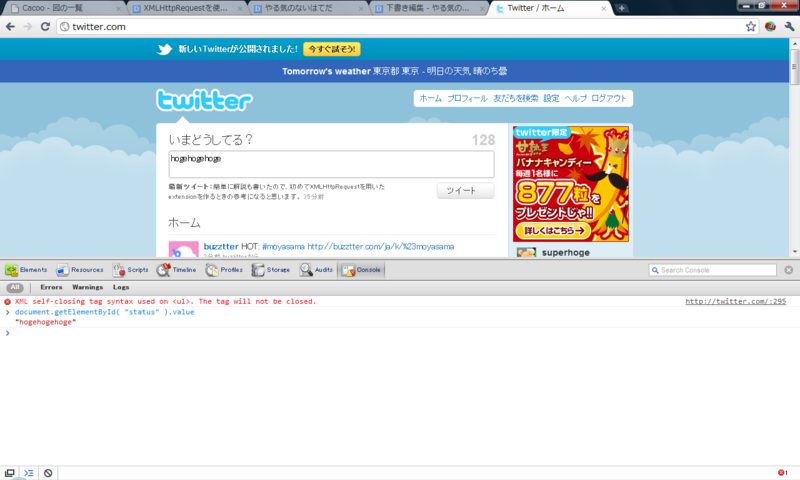
Task: Clear console log with the circle-slash icon
Action: click(x=48, y=473)
